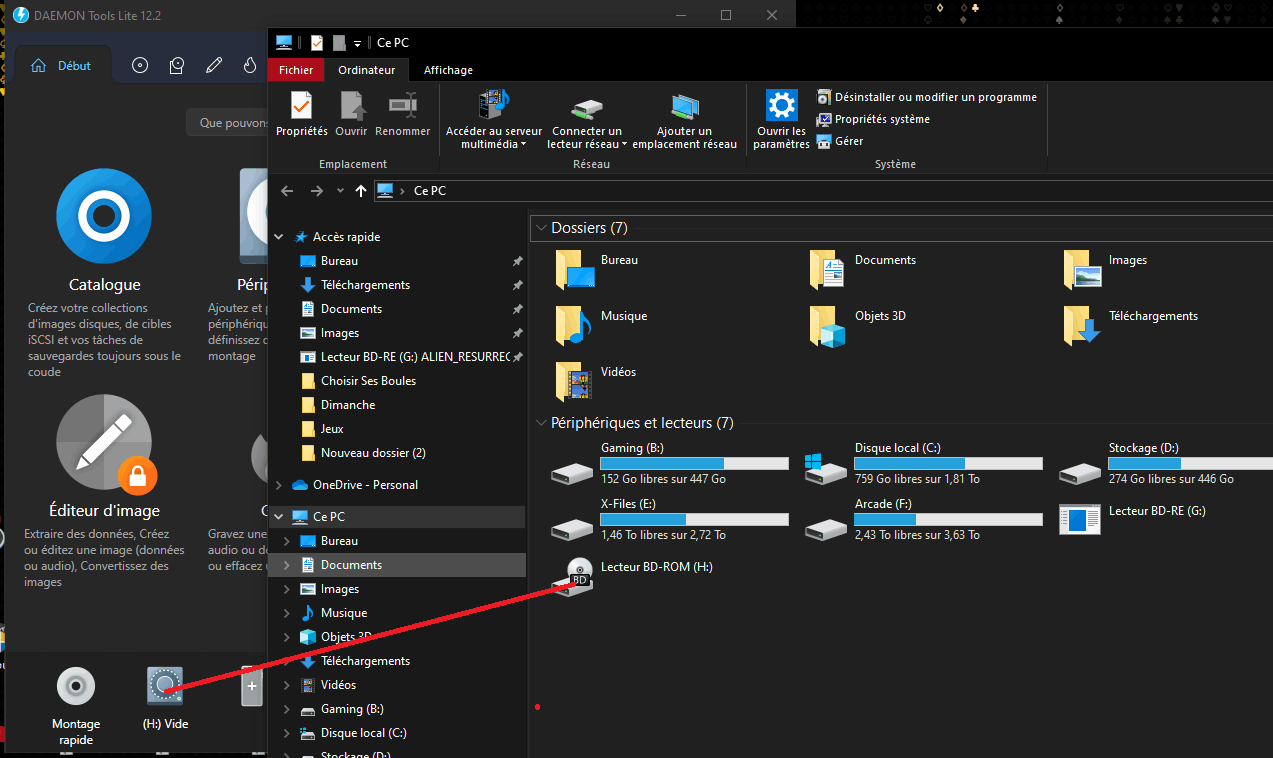Collapse Périphériques et lecteurs (7) group
The height and width of the screenshot is (758, 1273).
pyautogui.click(x=541, y=423)
